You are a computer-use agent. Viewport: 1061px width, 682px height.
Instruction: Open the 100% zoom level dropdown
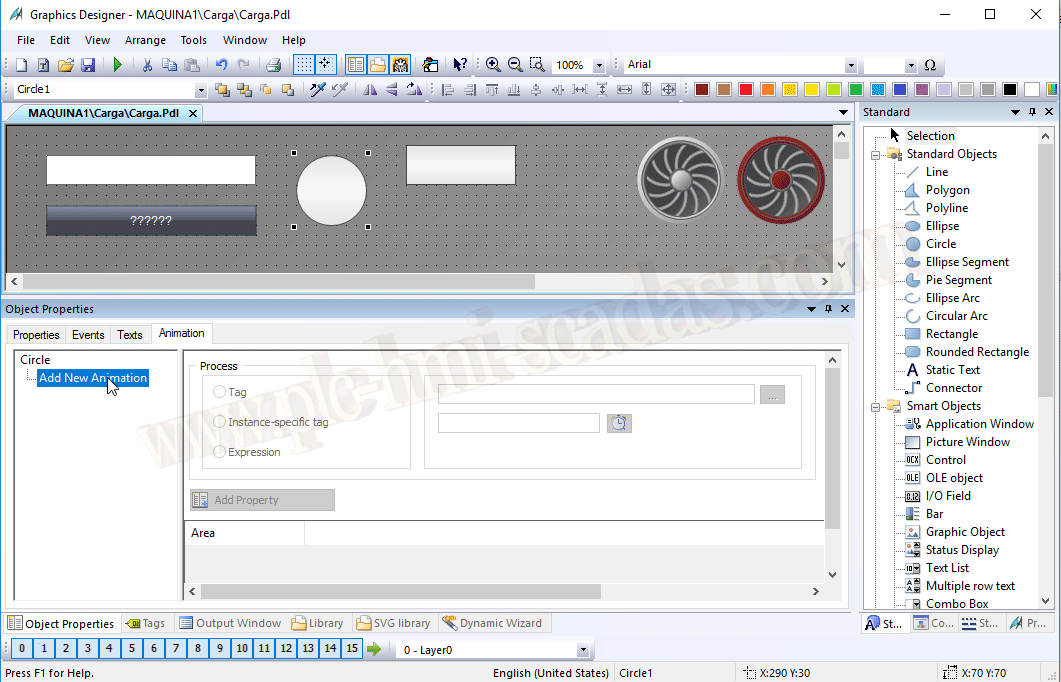click(599, 65)
